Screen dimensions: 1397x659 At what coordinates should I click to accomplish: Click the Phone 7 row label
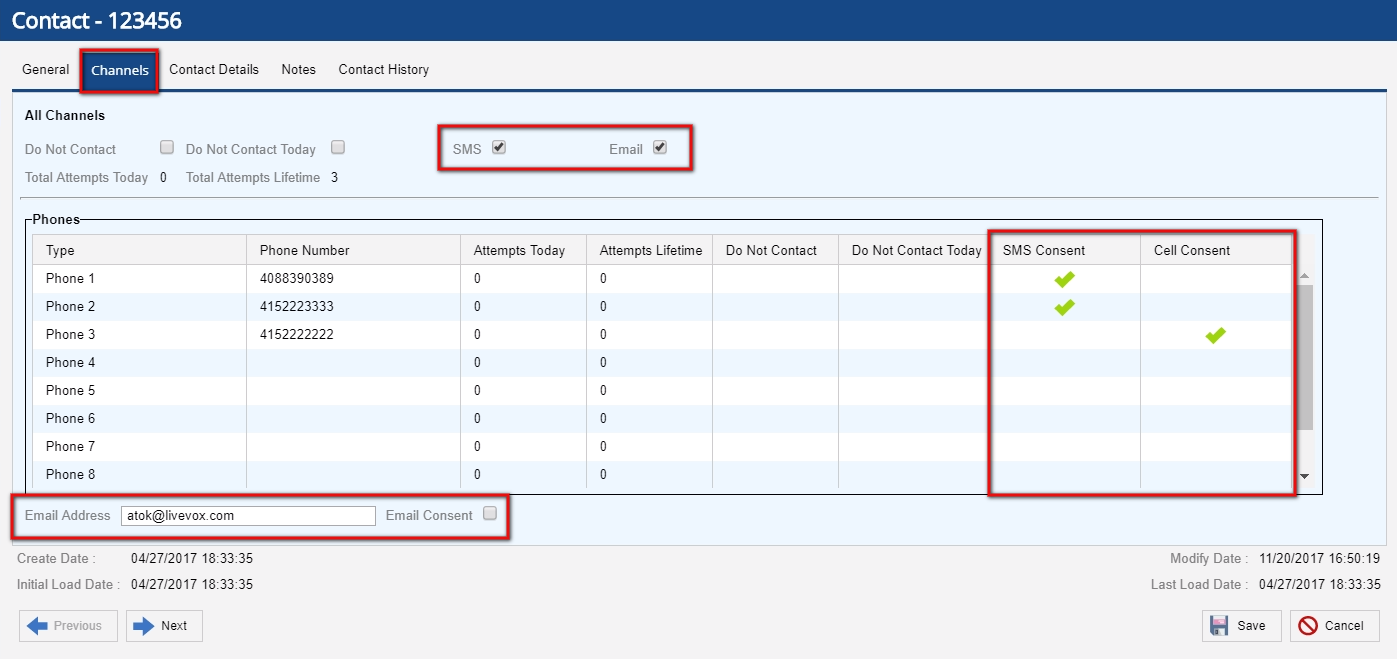[x=71, y=447]
